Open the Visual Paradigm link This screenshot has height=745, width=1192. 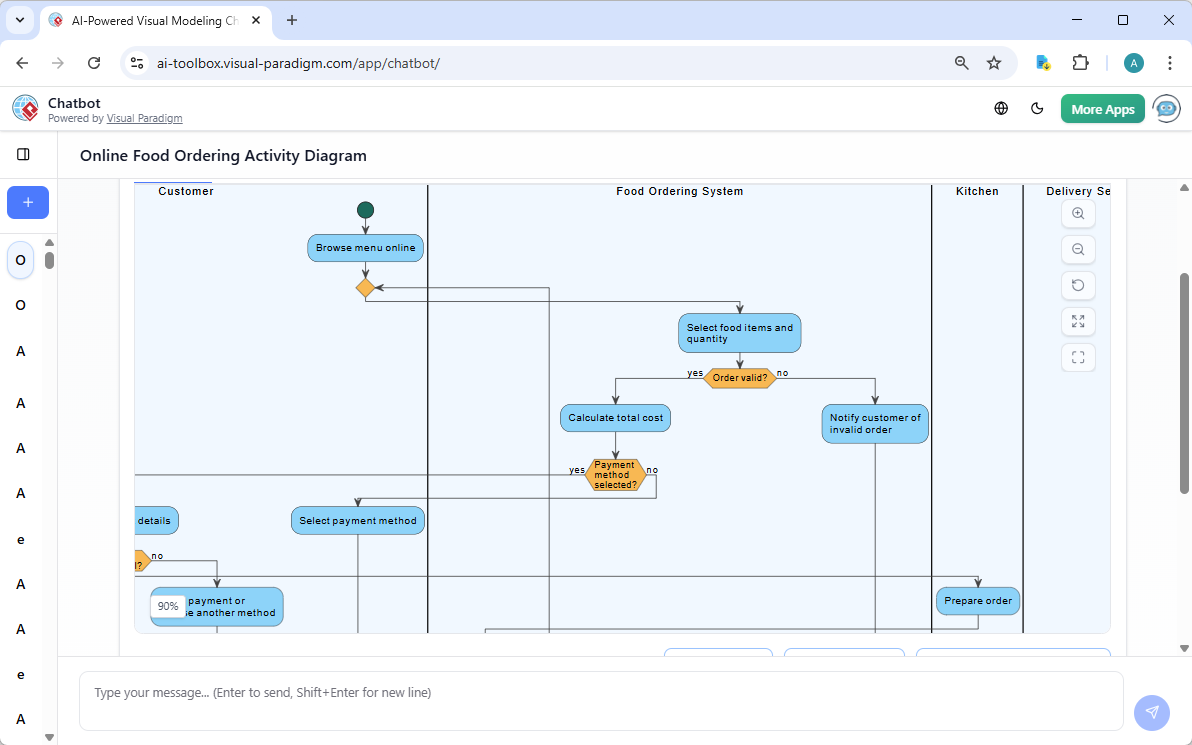pyautogui.click(x=144, y=118)
